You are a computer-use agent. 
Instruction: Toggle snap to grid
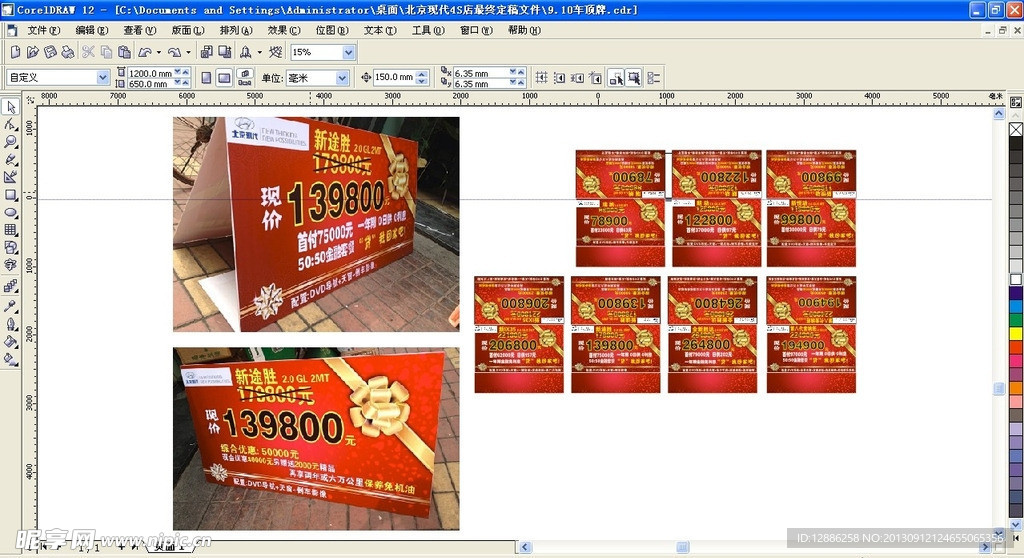point(541,78)
